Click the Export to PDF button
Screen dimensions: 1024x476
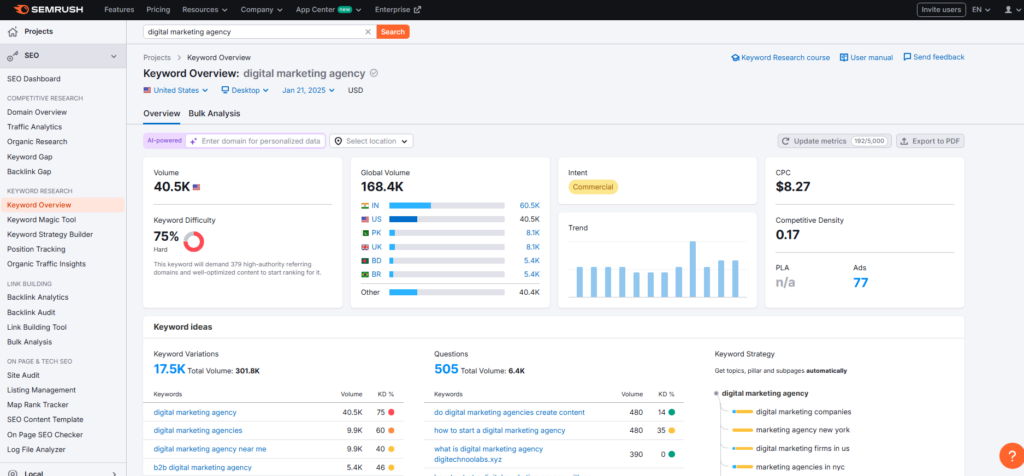pos(930,141)
